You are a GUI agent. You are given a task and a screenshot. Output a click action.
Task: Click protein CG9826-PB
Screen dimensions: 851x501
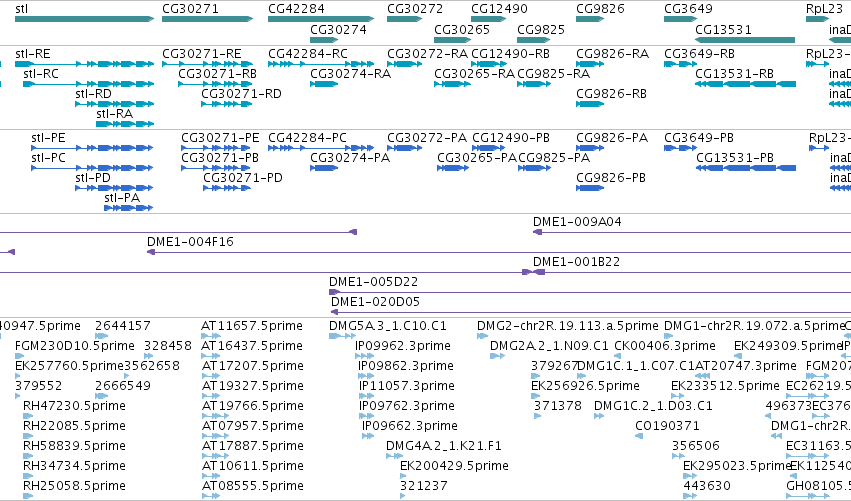[x=611, y=178]
